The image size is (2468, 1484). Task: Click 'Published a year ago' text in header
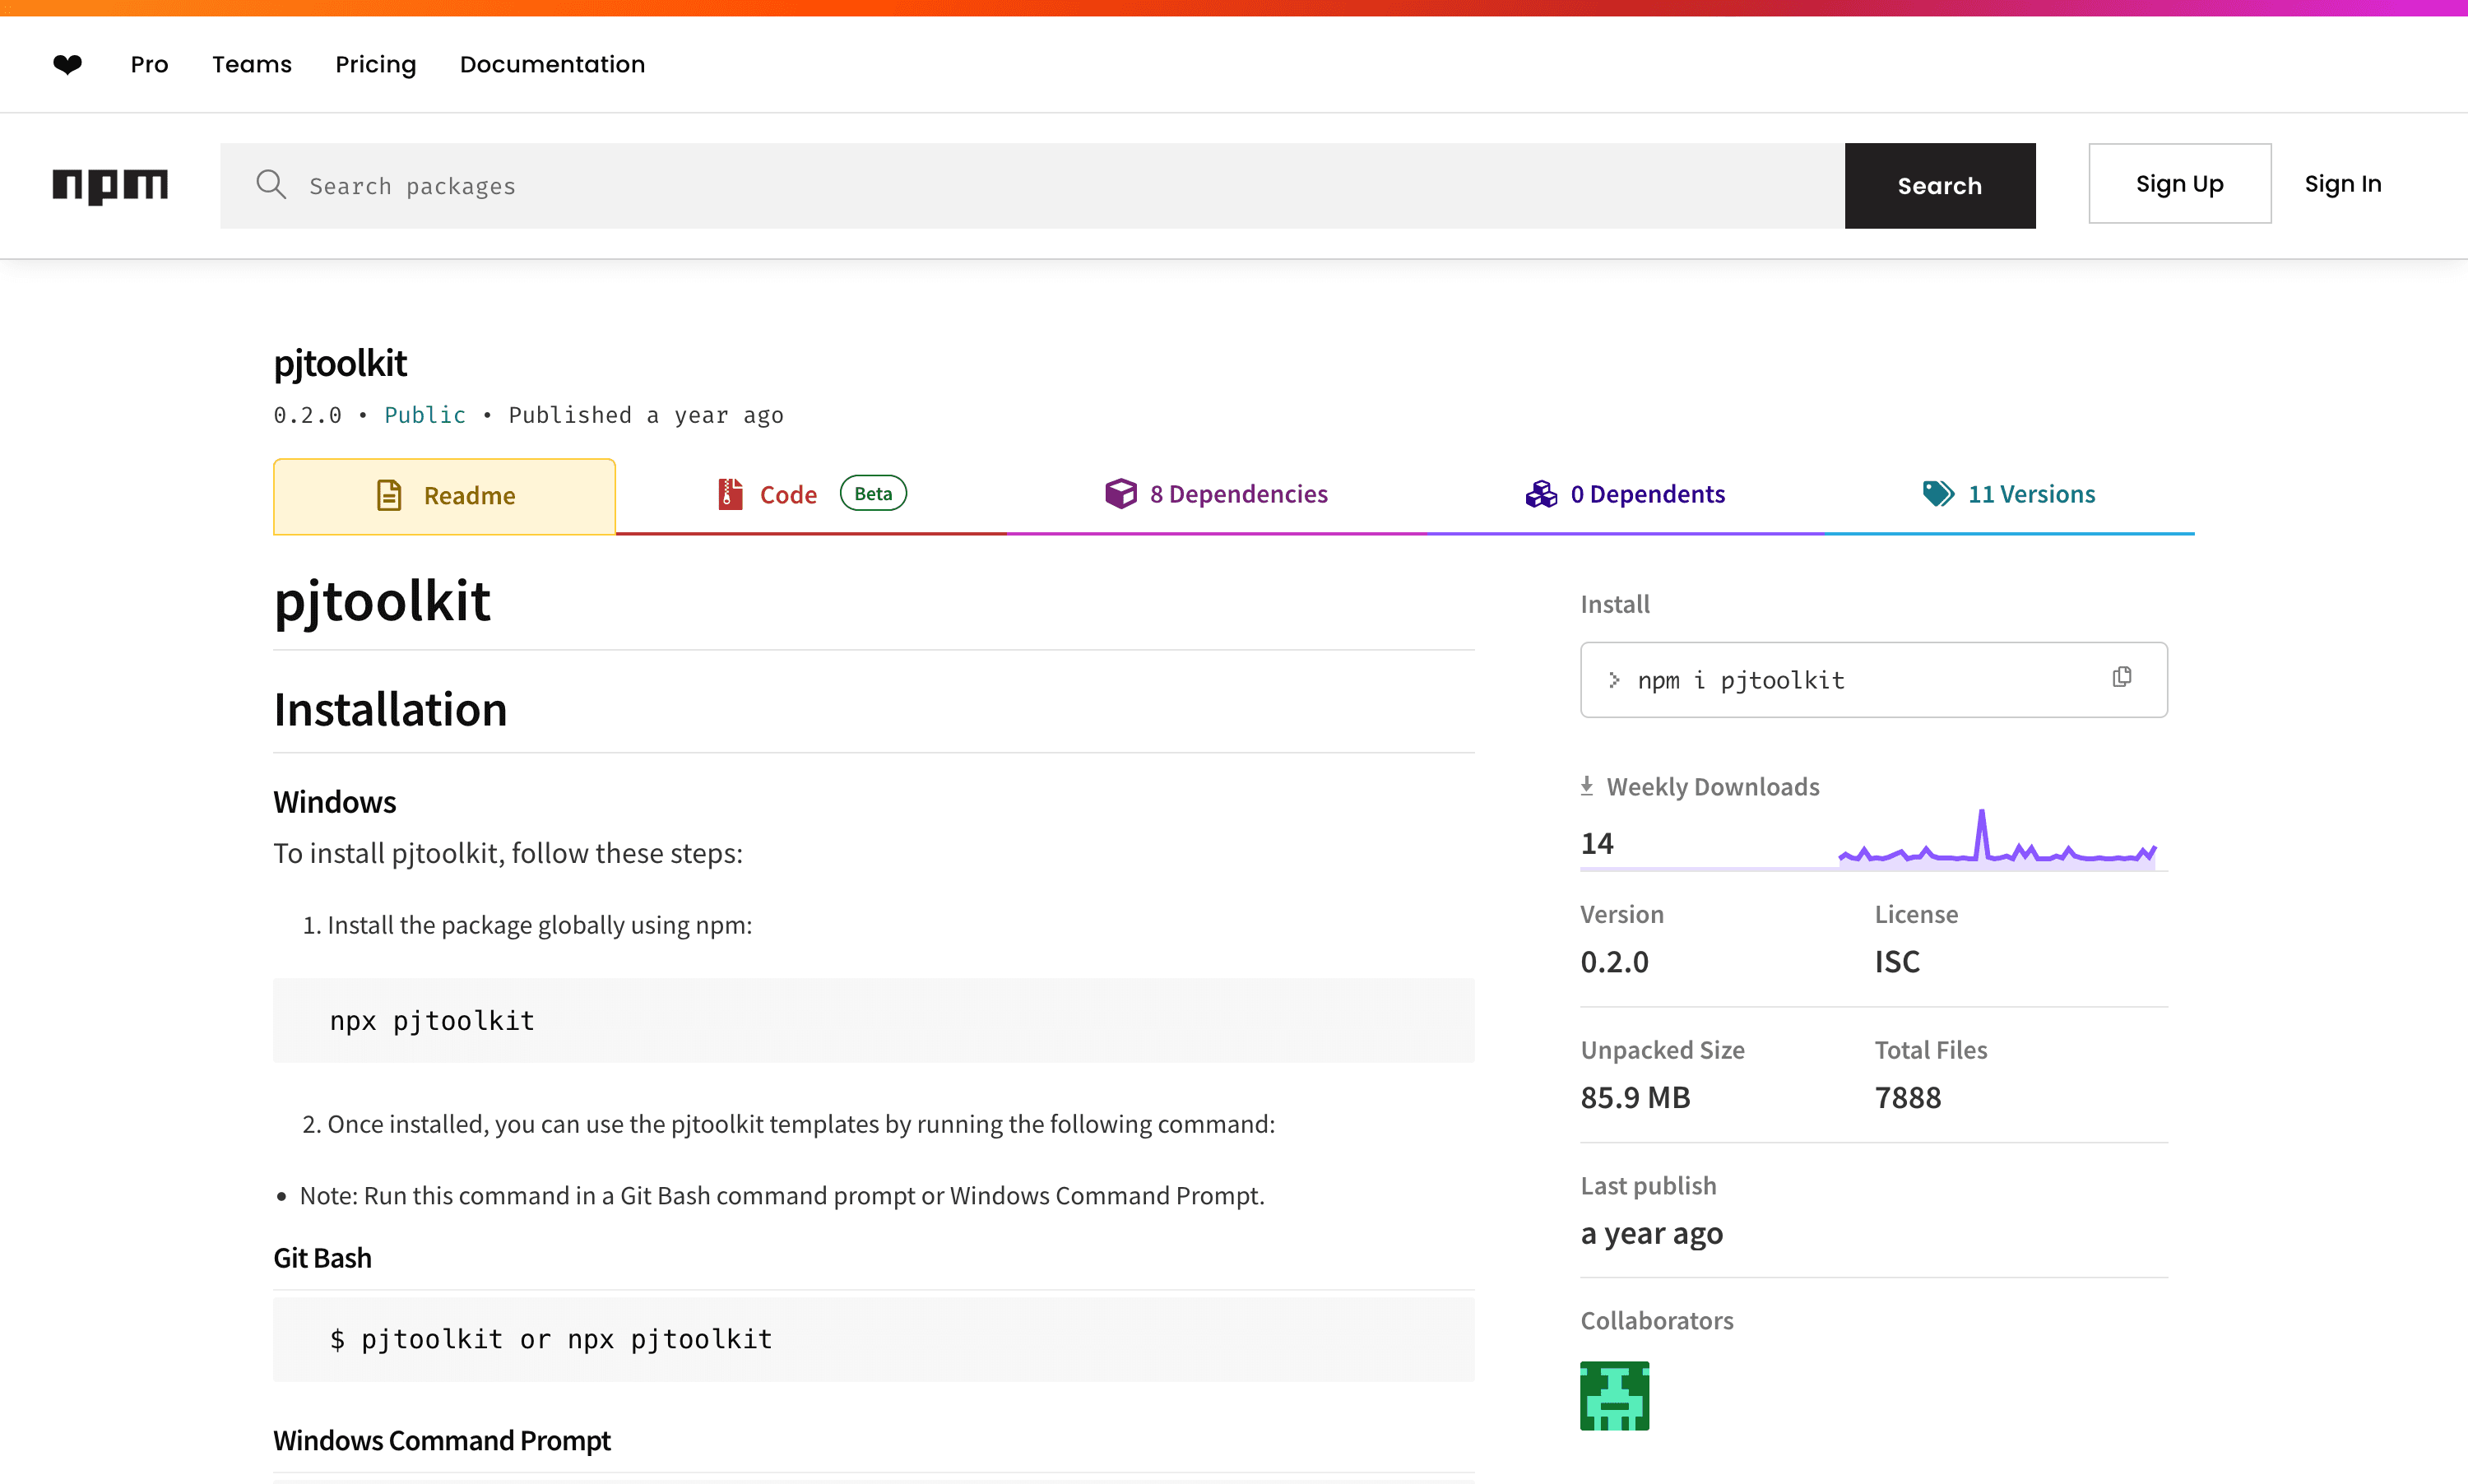(646, 415)
